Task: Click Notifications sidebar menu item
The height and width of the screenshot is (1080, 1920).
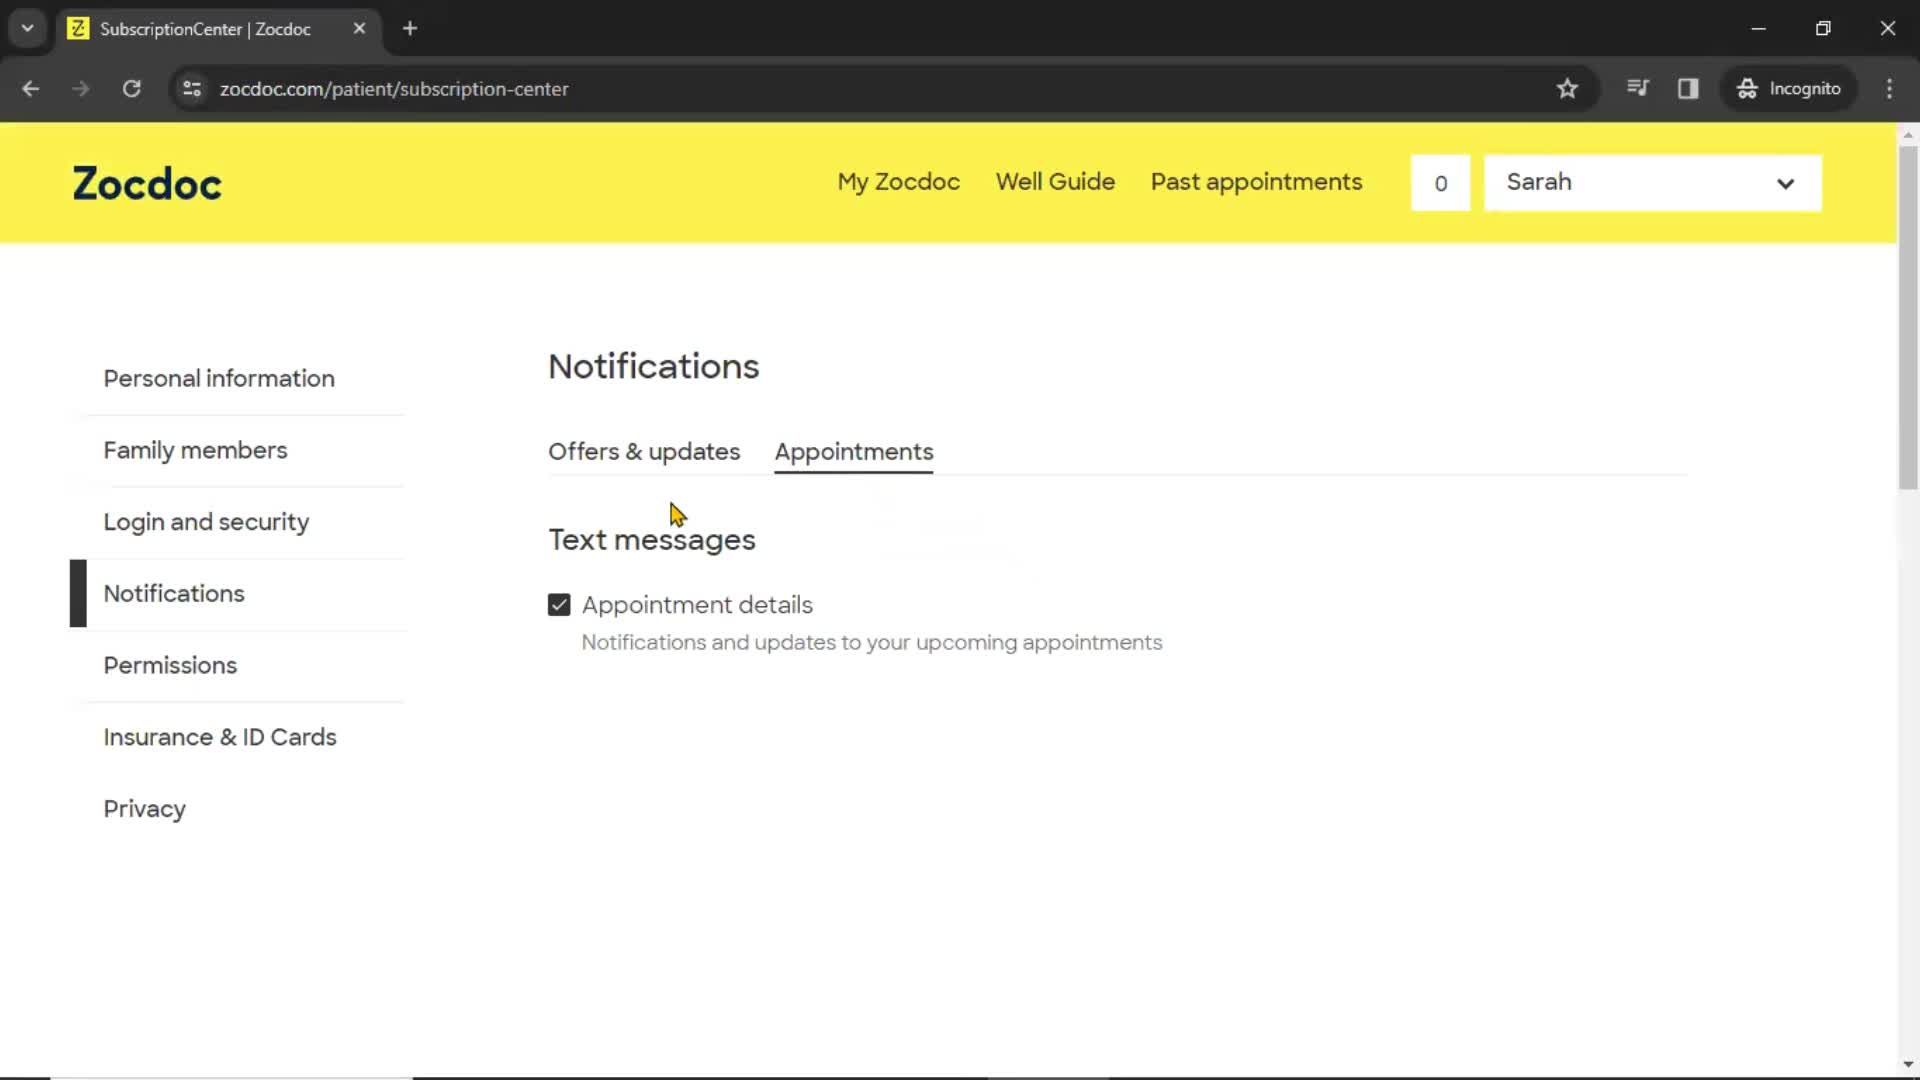Action: coord(173,593)
